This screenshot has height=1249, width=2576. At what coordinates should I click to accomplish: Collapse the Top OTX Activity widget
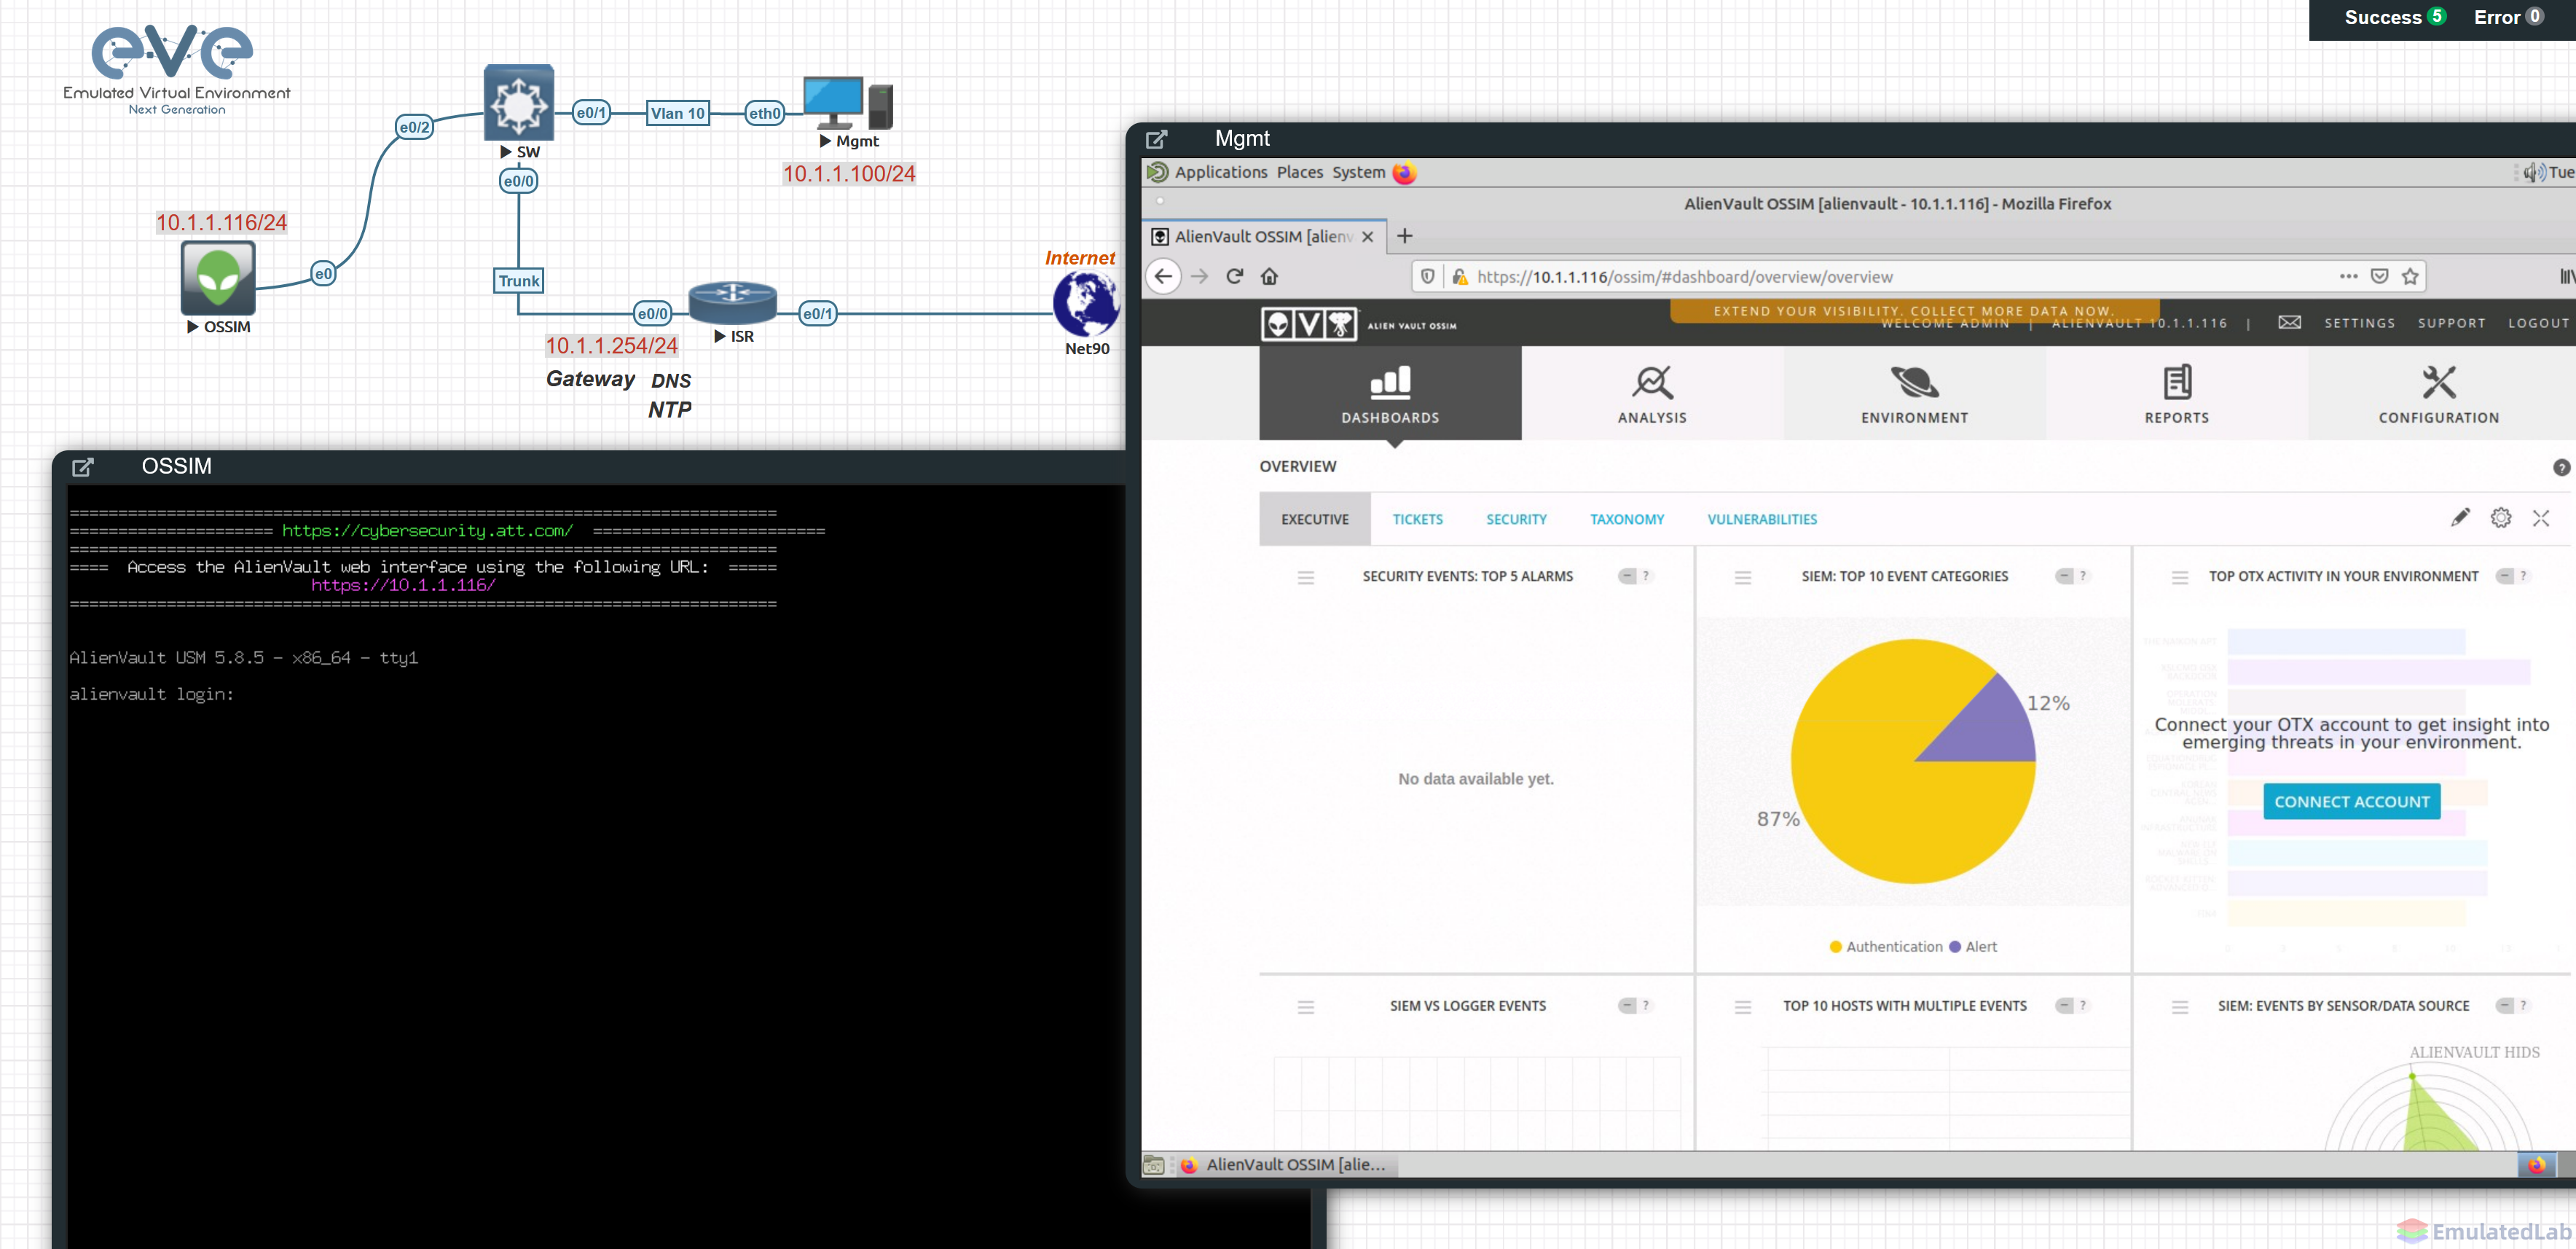click(x=2505, y=576)
